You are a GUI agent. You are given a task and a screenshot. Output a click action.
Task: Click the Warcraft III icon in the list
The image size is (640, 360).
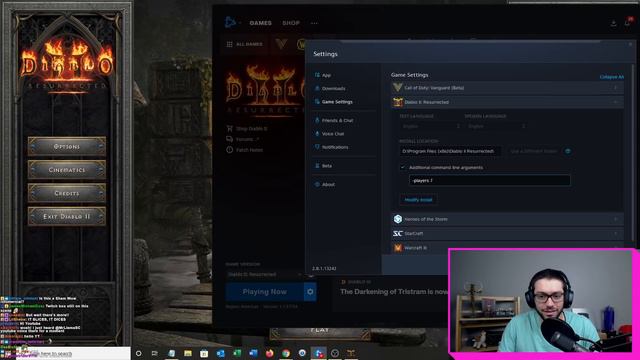pyautogui.click(x=398, y=248)
